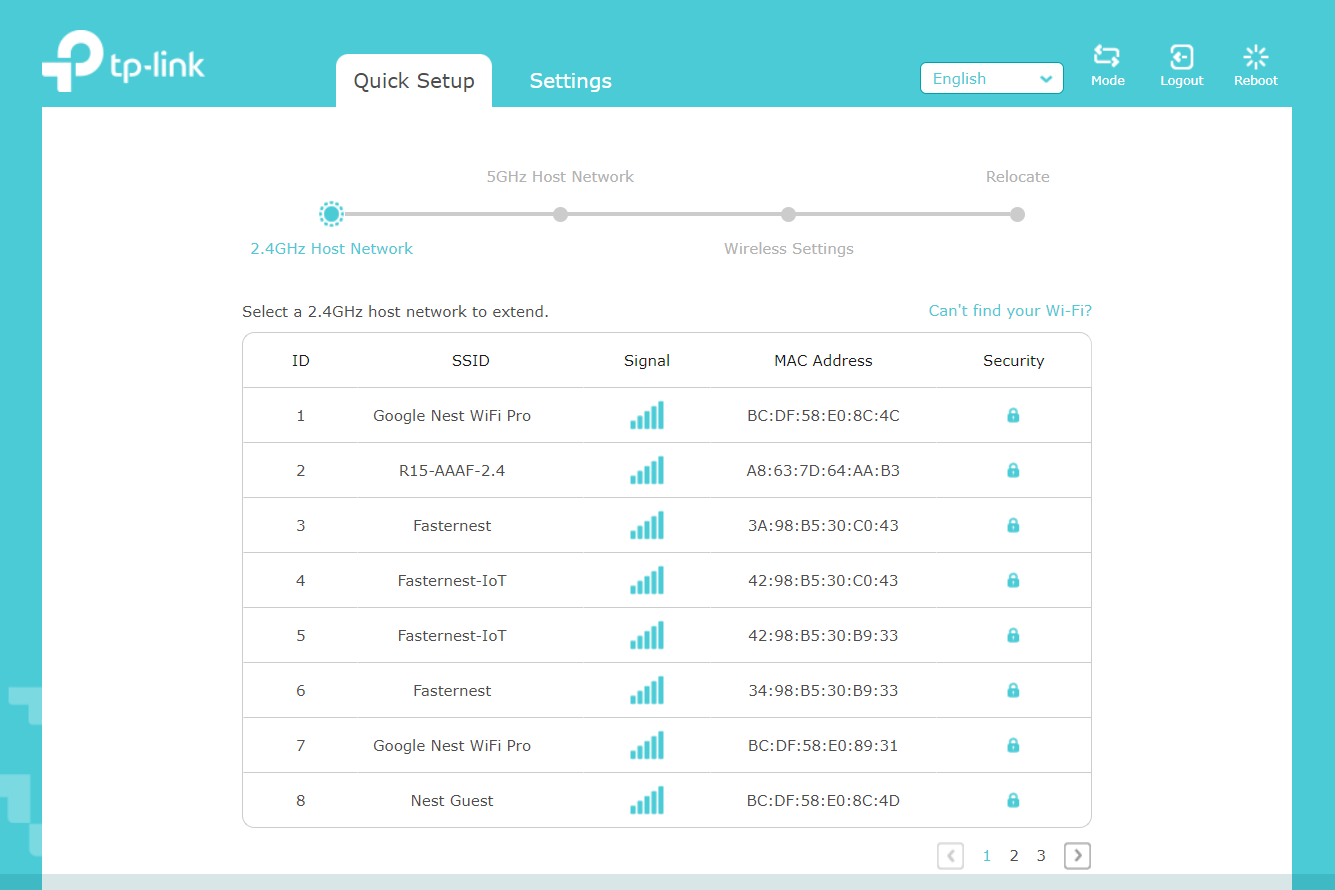
Task: Select Fasternest in row 3
Action: tap(452, 525)
